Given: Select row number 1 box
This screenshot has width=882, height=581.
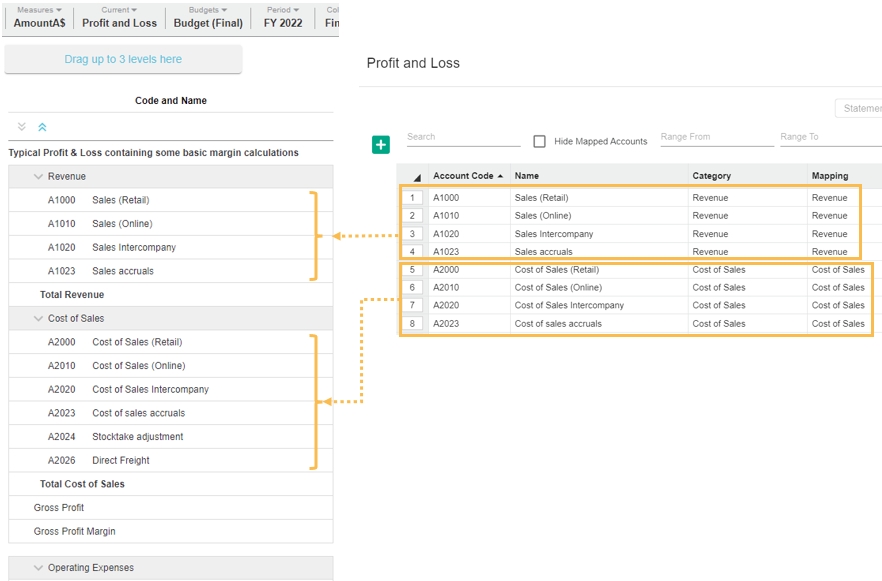Looking at the screenshot, I should (x=412, y=198).
